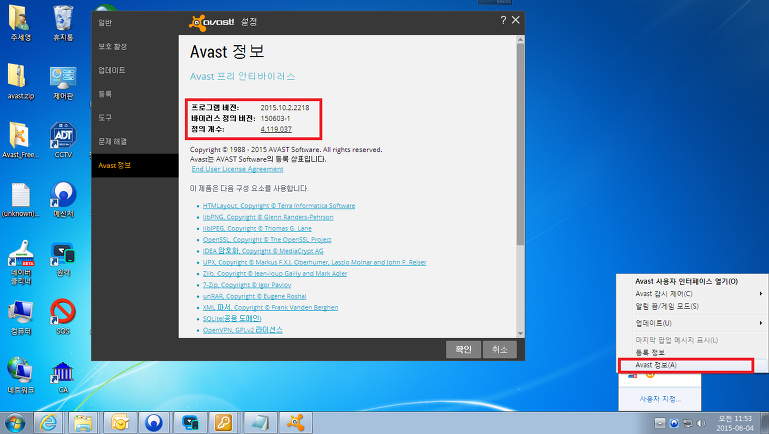Click the scrollbar down arrow in Avast 정보
Viewport: 769px width, 434px height.
point(520,333)
